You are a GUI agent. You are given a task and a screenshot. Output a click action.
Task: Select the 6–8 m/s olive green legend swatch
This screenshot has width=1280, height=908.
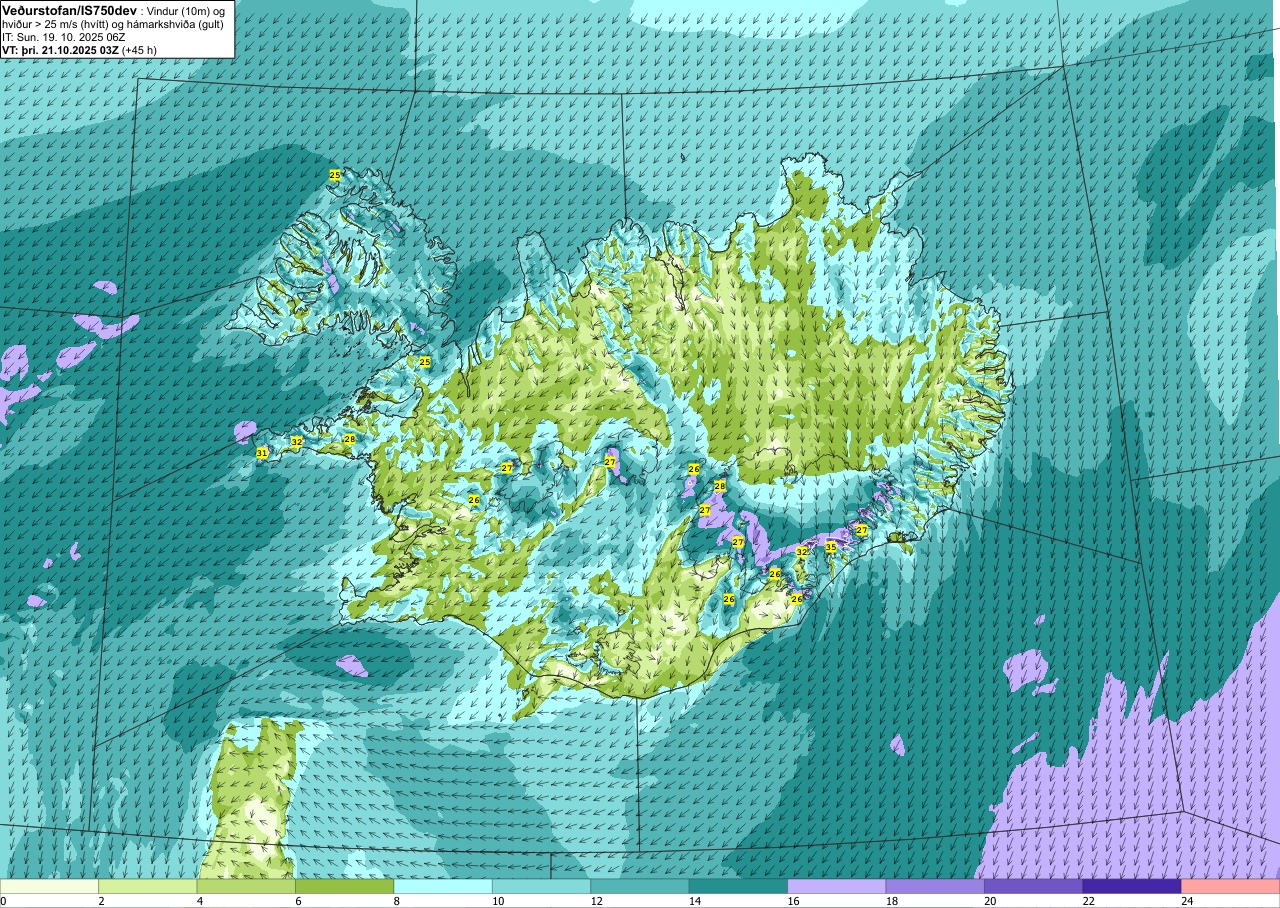tap(345, 887)
